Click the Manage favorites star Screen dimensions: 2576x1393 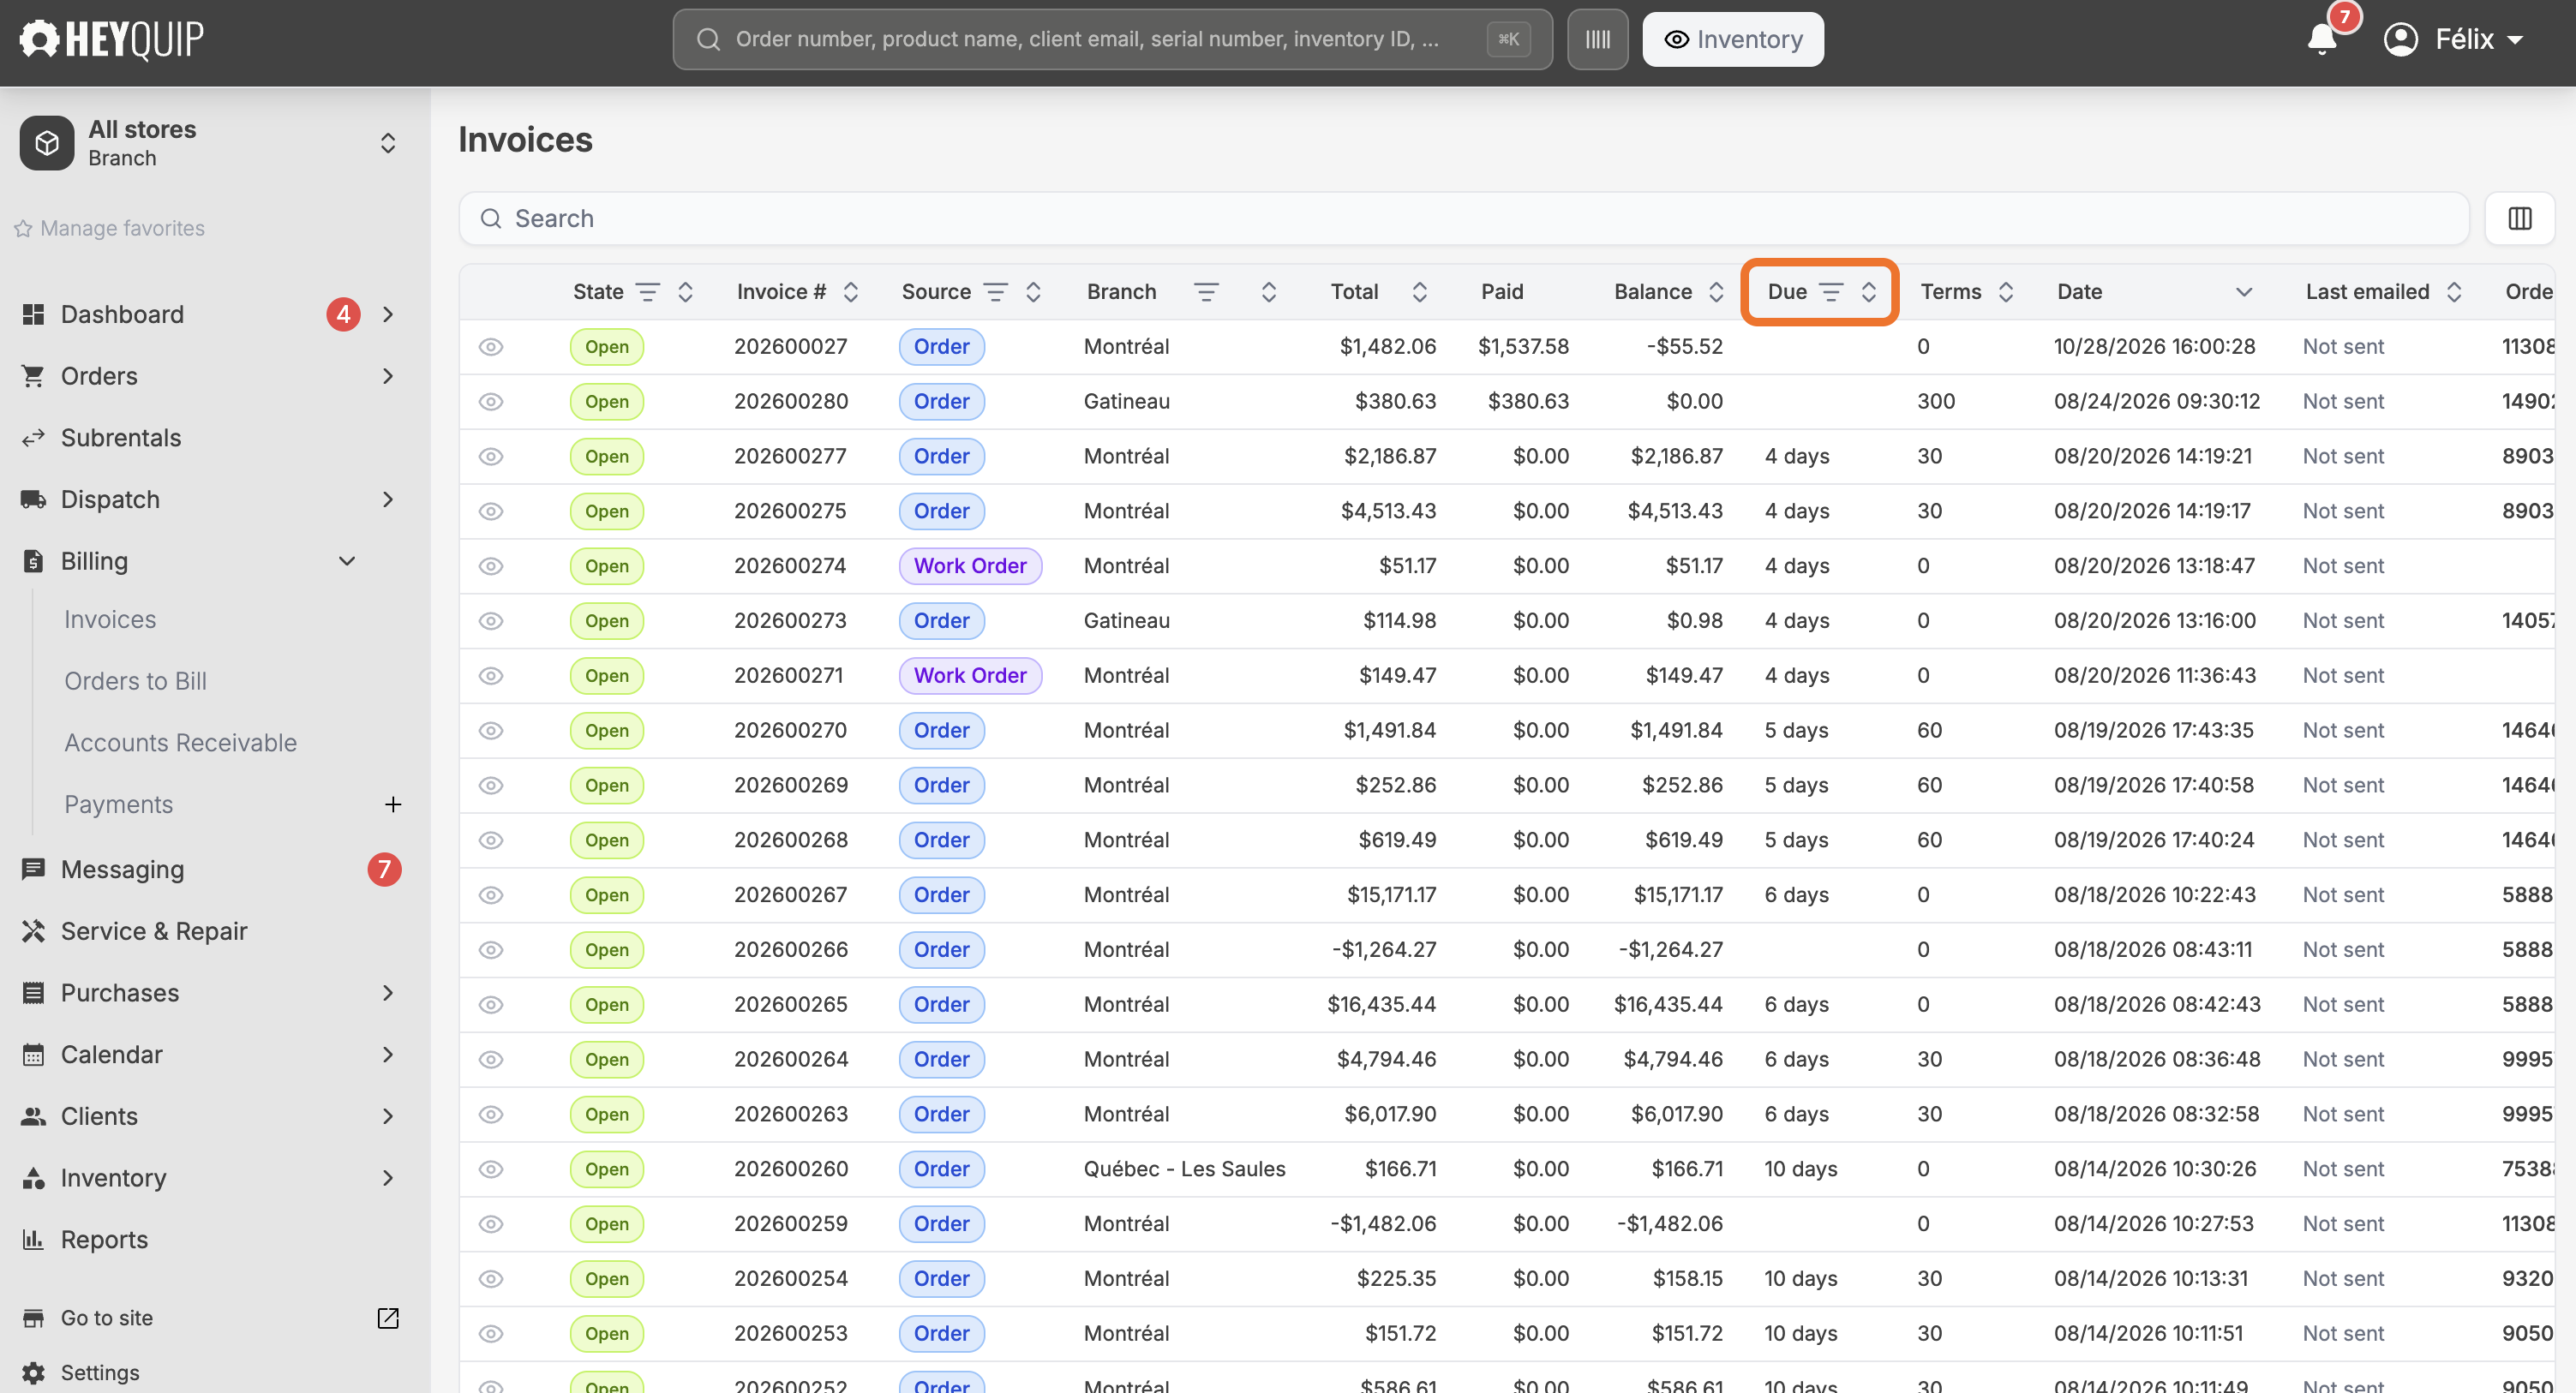(23, 229)
